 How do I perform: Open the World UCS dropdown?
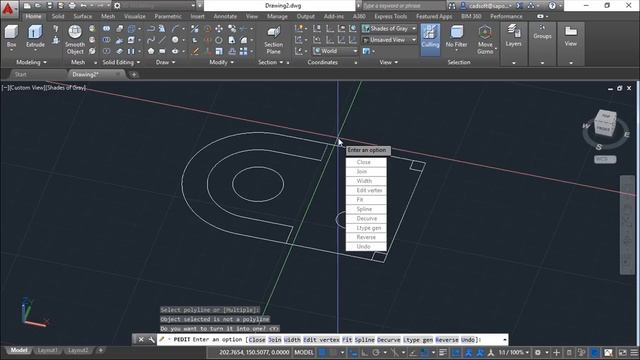click(x=336, y=51)
